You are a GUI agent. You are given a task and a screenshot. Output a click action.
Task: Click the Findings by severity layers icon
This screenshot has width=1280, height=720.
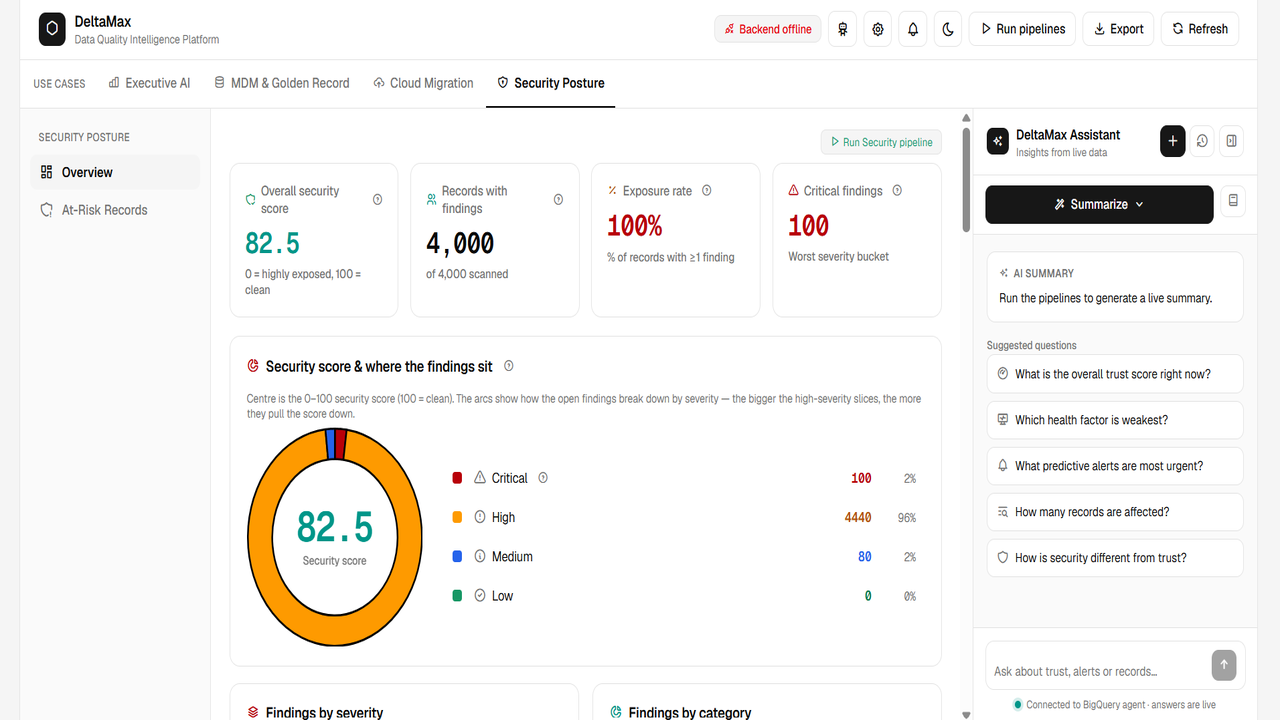pos(253,712)
